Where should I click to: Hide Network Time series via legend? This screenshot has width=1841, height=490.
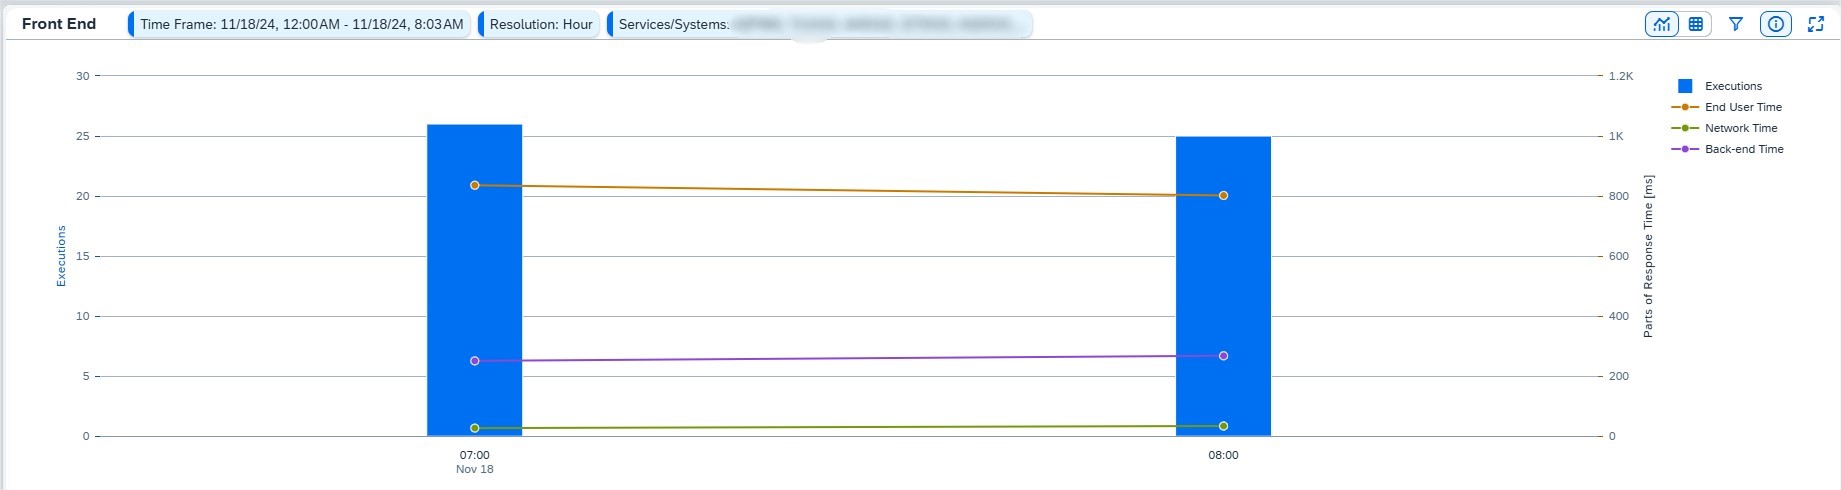(1741, 128)
